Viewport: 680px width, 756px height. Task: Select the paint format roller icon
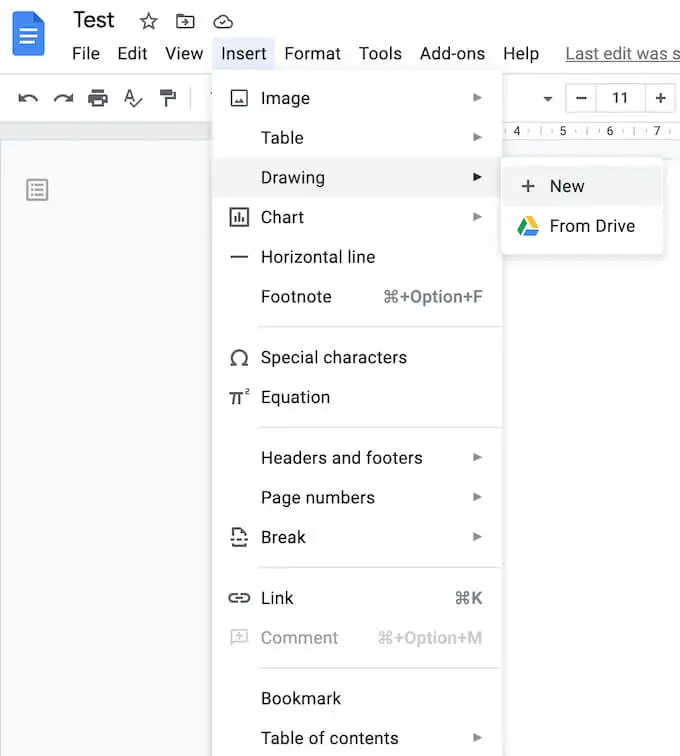[168, 98]
